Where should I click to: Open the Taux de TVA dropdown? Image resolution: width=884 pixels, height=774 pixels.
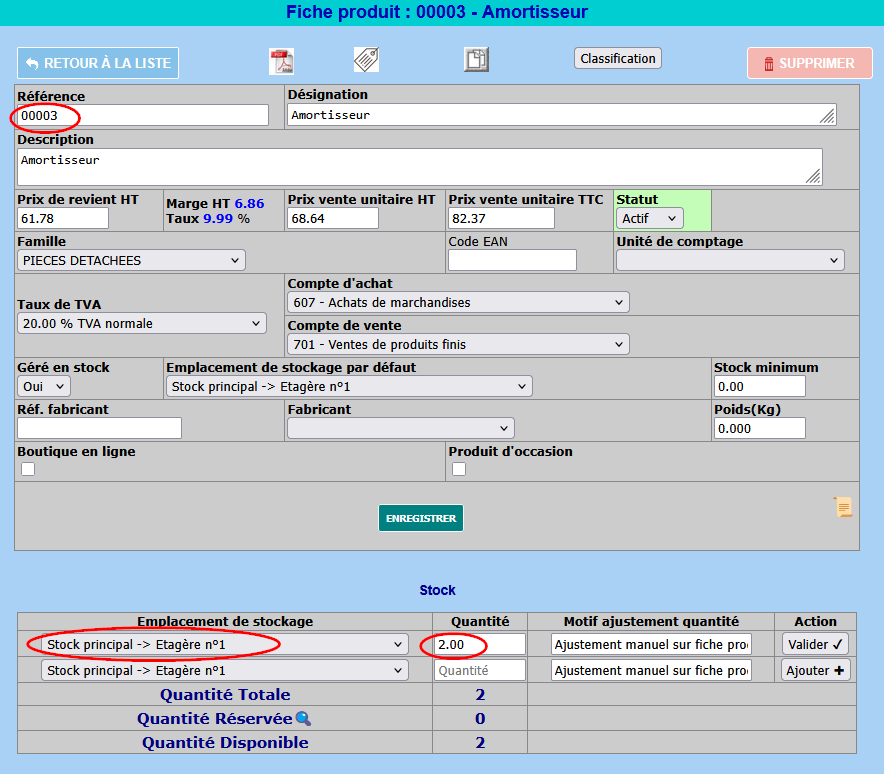[x=142, y=323]
